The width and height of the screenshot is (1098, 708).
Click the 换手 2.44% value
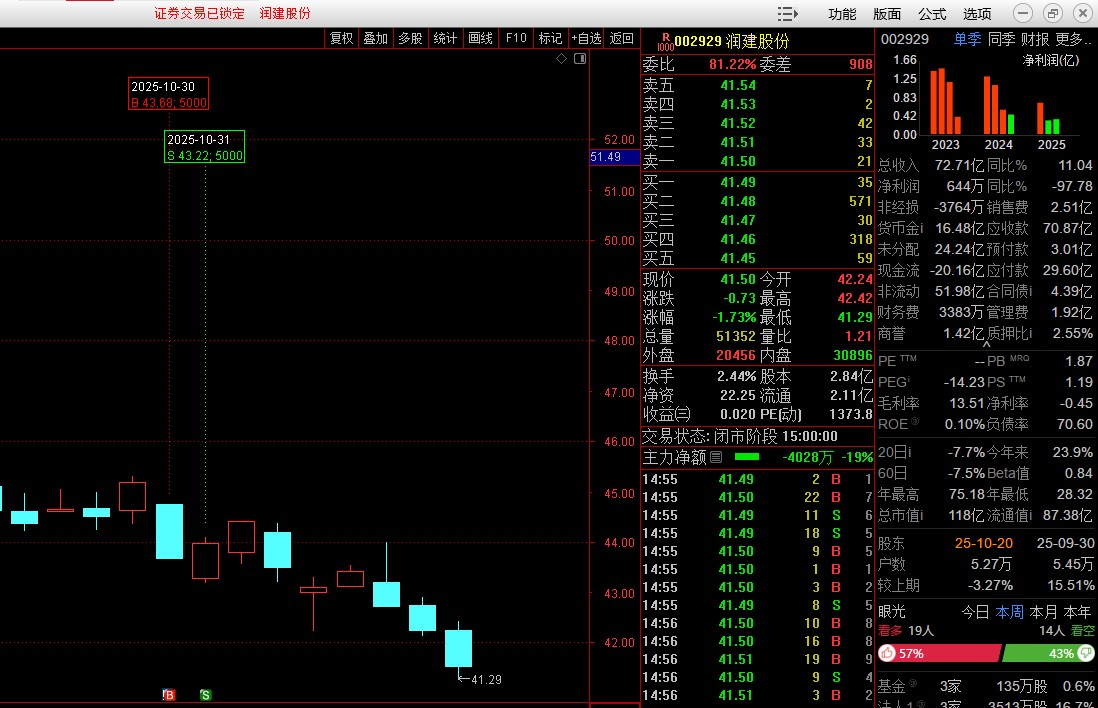737,376
